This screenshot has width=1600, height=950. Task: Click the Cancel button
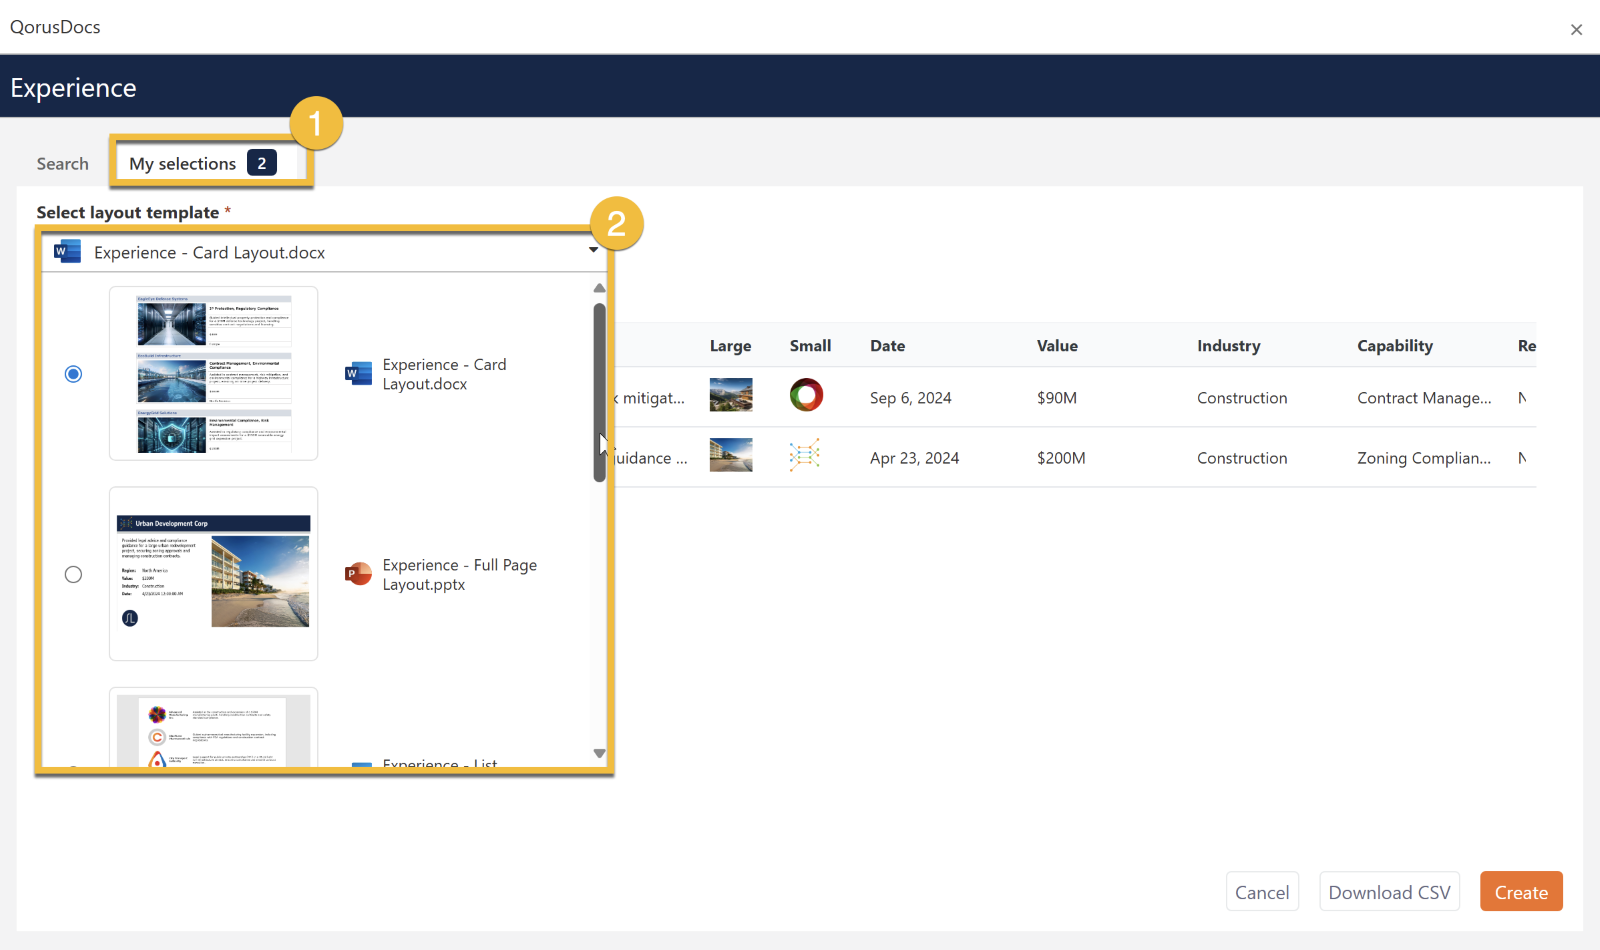(1262, 892)
